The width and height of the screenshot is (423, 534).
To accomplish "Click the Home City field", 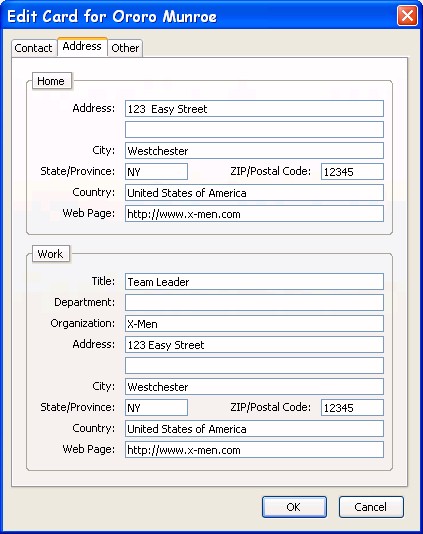I will tap(254, 151).
